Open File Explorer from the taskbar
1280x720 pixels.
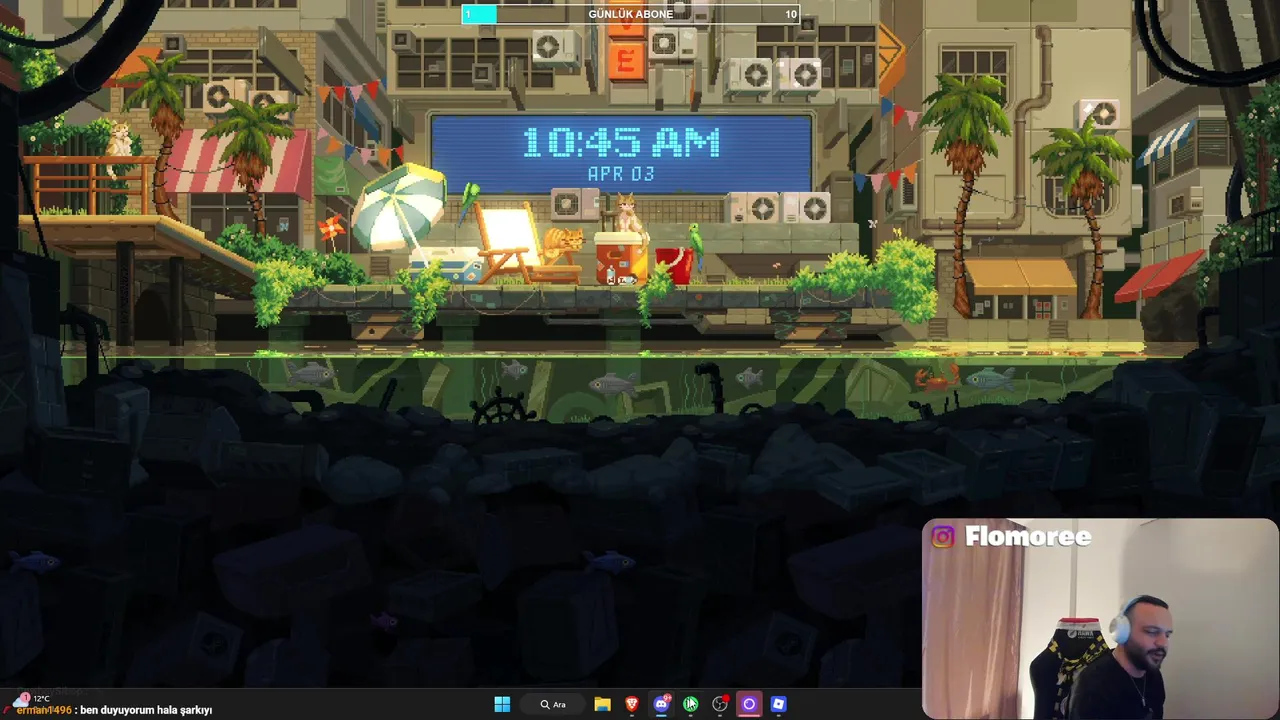pyautogui.click(x=602, y=704)
